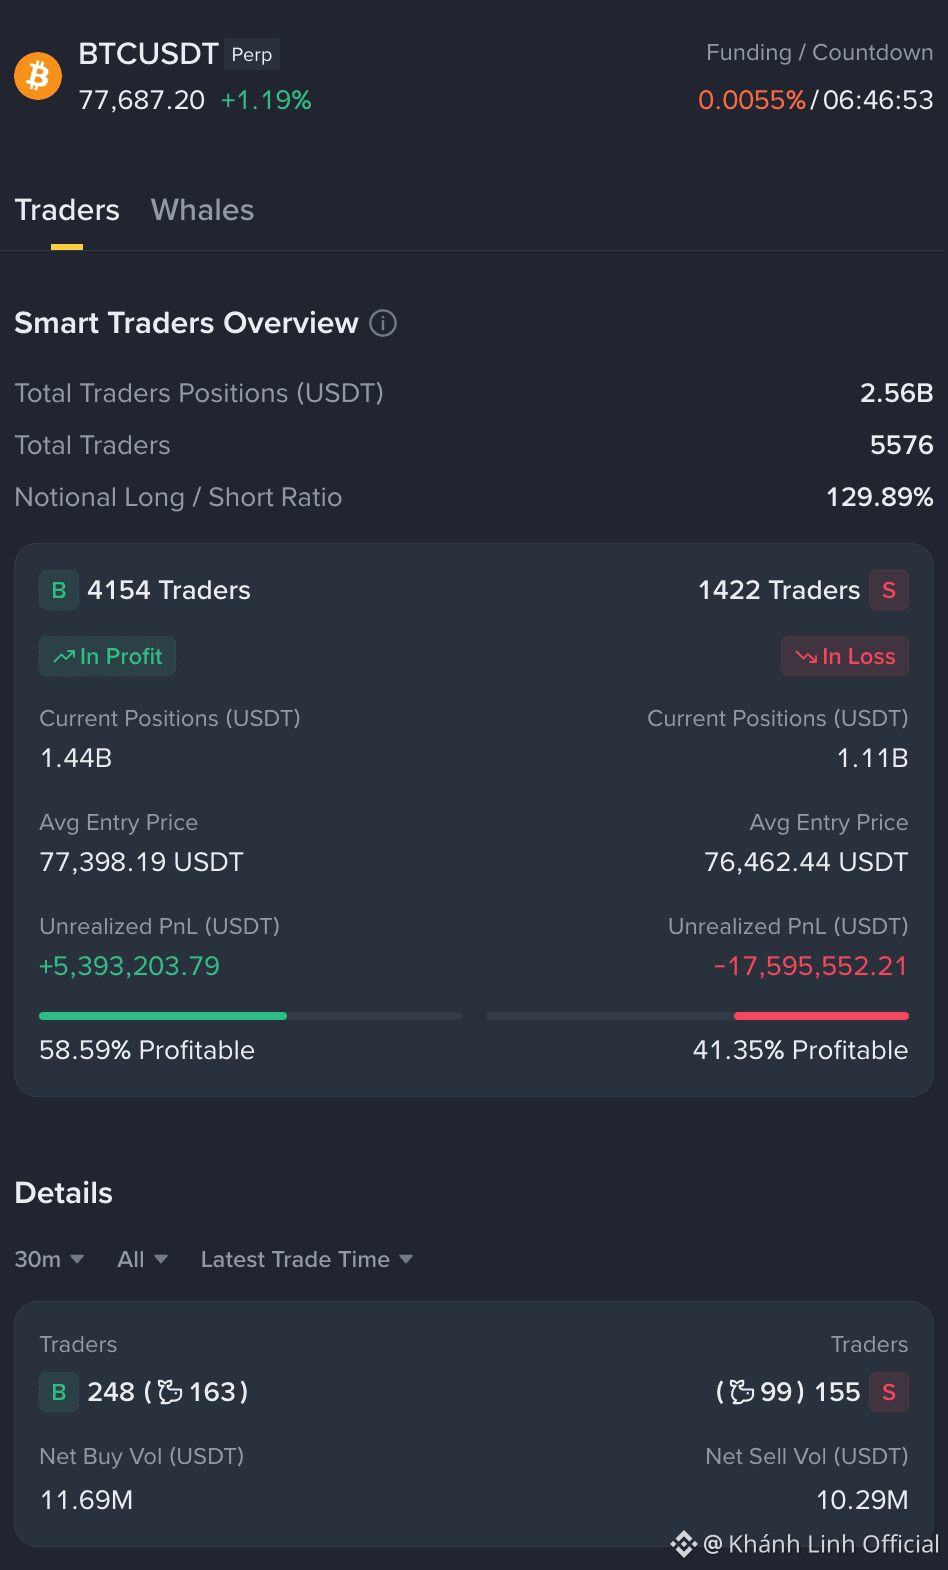Click the 0.0055% funding rate value
948x1570 pixels.
(752, 100)
